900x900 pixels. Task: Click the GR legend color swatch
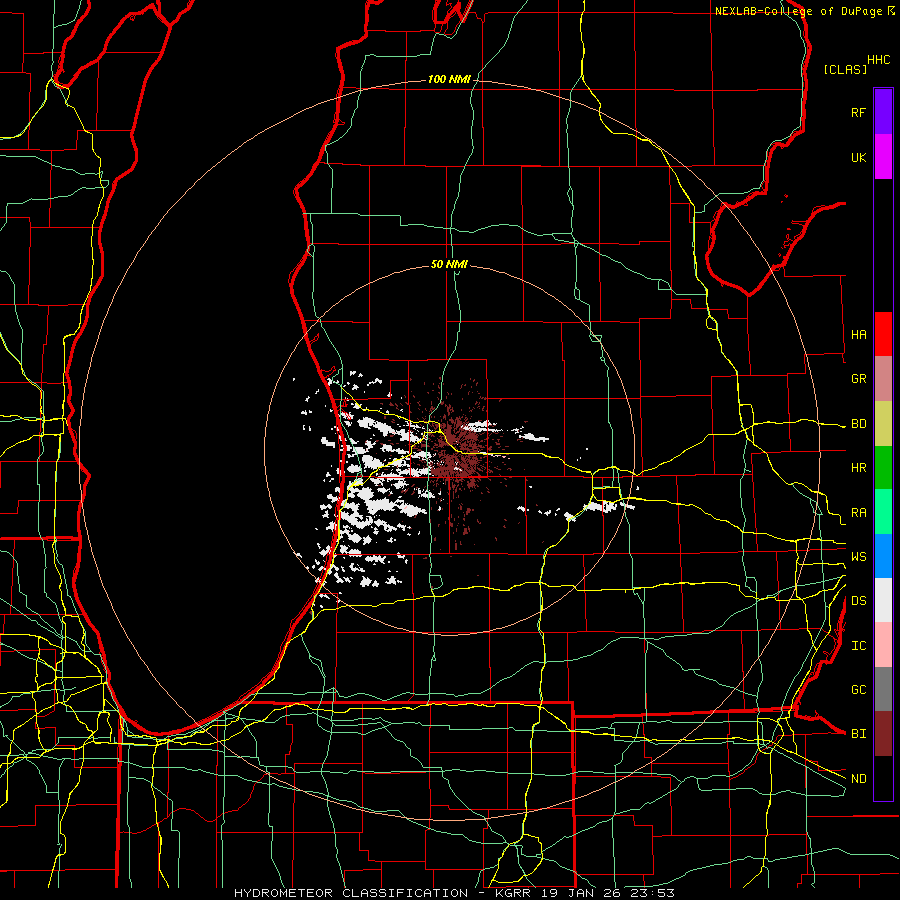(883, 378)
